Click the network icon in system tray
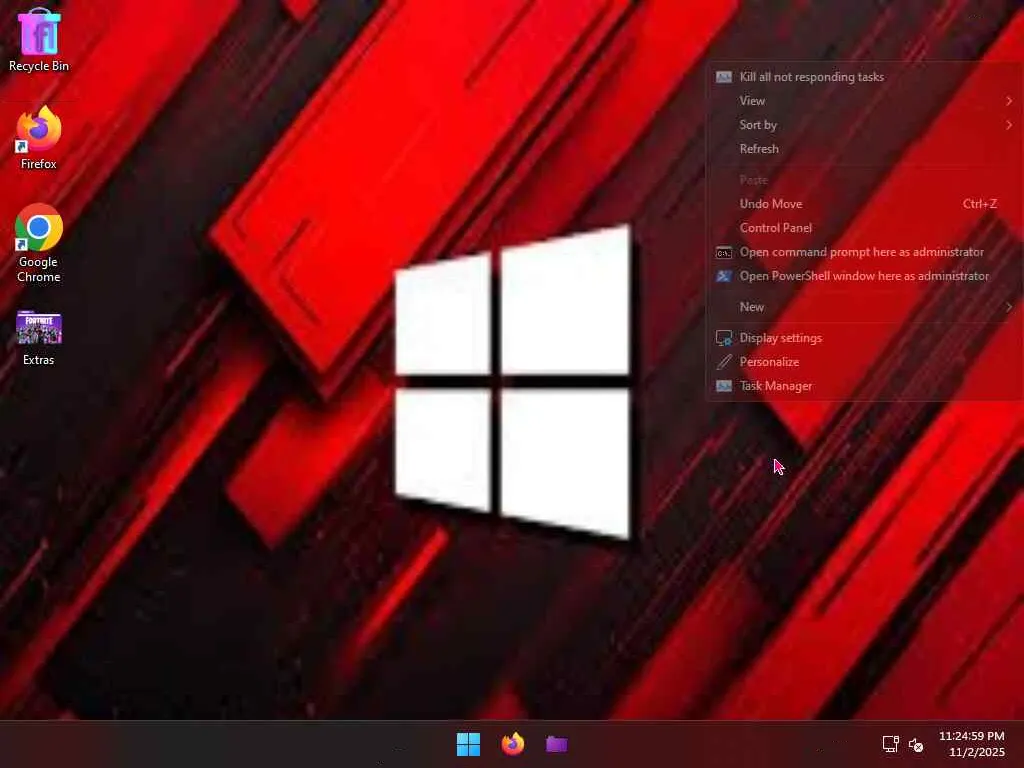The width and height of the screenshot is (1024, 768). coord(890,744)
